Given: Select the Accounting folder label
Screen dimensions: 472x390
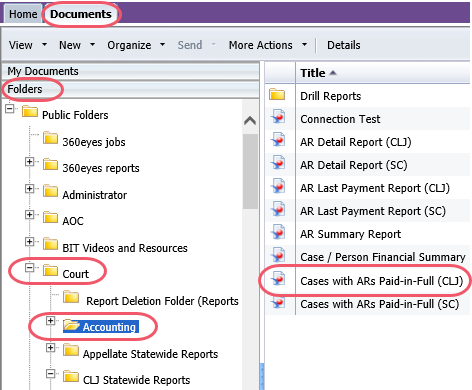Looking at the screenshot, I should tap(109, 327).
